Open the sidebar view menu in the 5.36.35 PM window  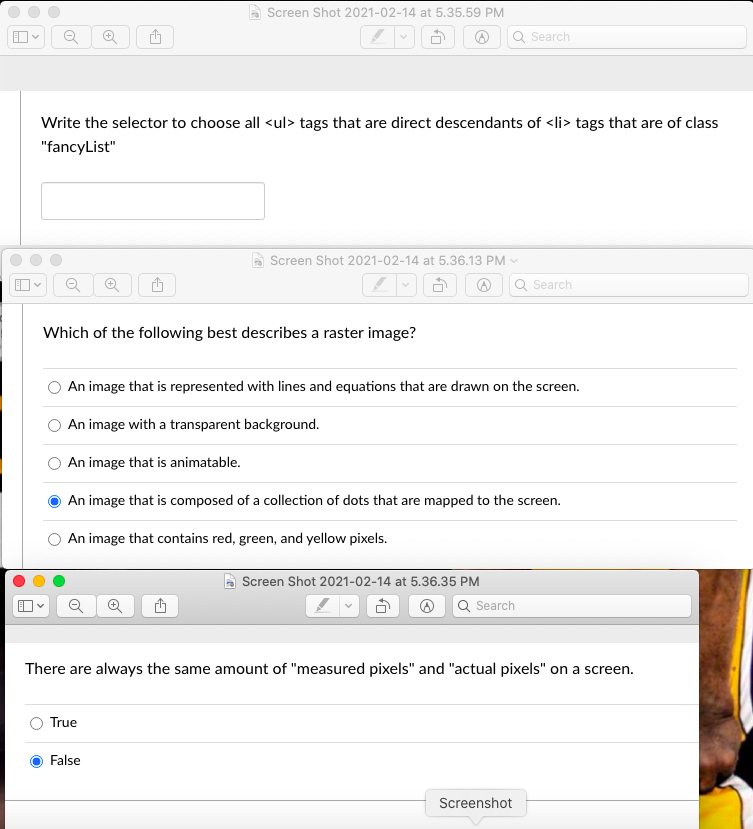point(31,606)
